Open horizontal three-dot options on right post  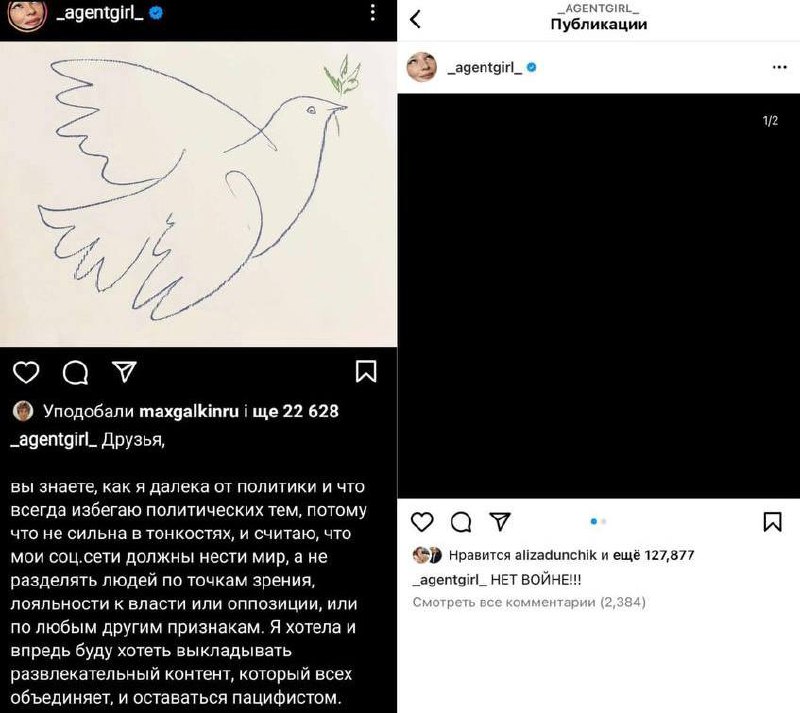point(779,67)
